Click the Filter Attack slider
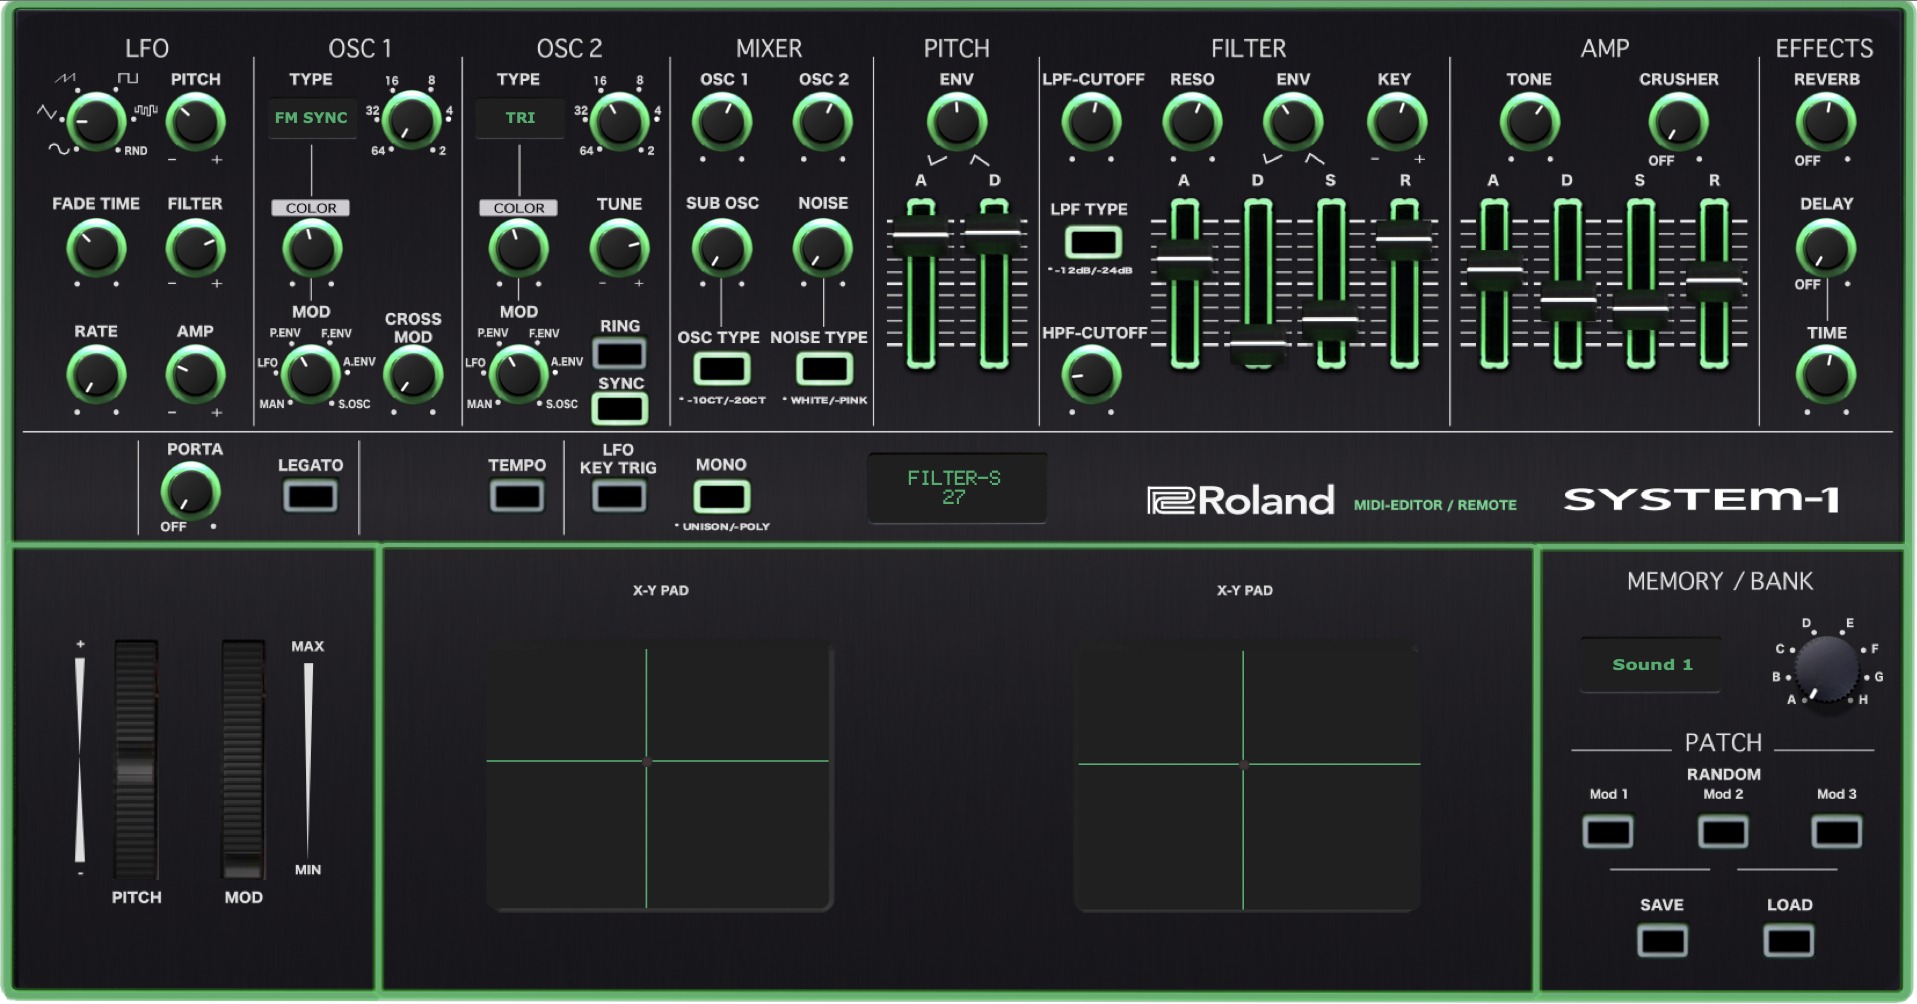This screenshot has height=1004, width=1917. coord(1186,258)
